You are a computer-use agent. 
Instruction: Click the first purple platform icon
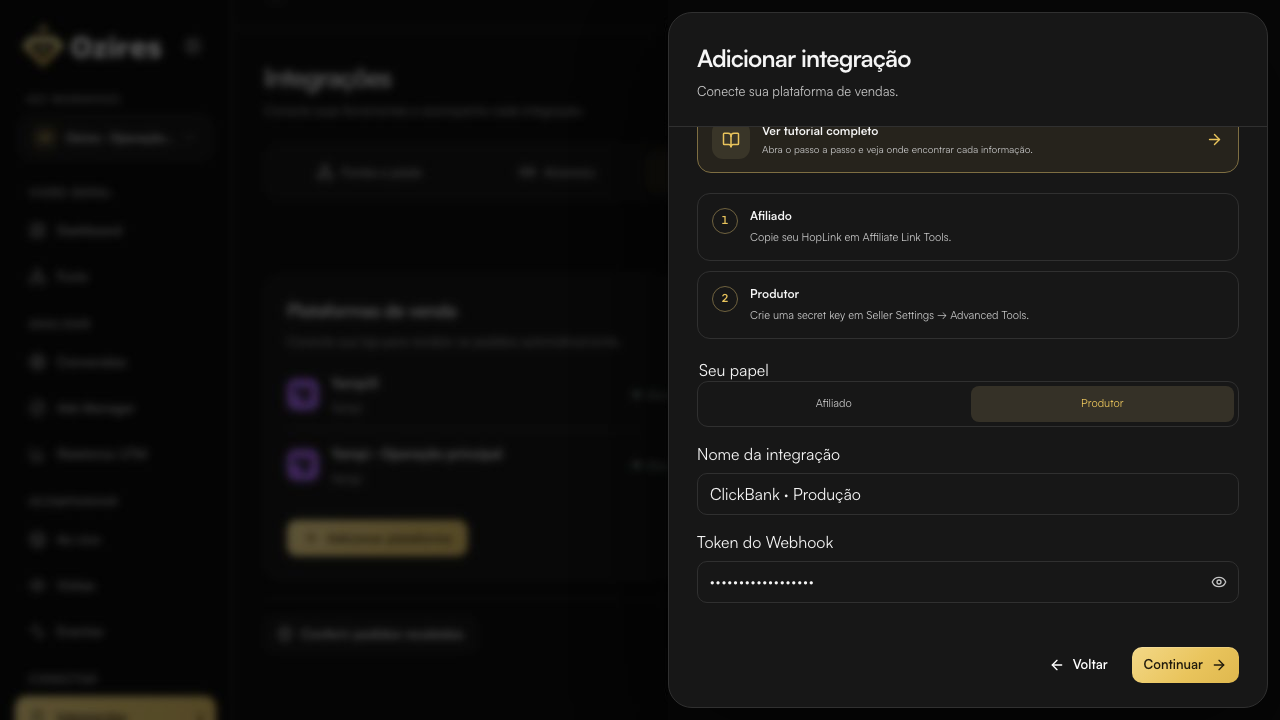pos(303,395)
